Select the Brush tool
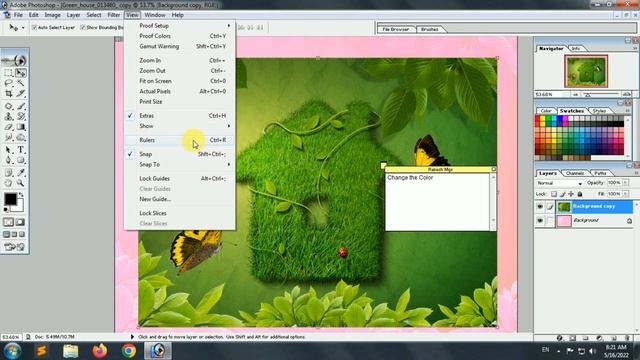The width and height of the screenshot is (640, 360). pyautogui.click(x=20, y=106)
